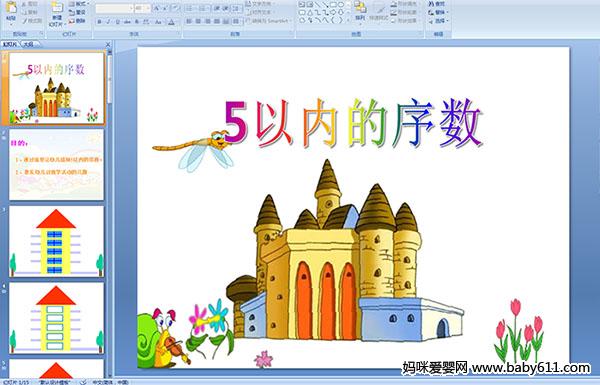Open the font size combo box
600x385 pixels.
[x=142, y=8]
